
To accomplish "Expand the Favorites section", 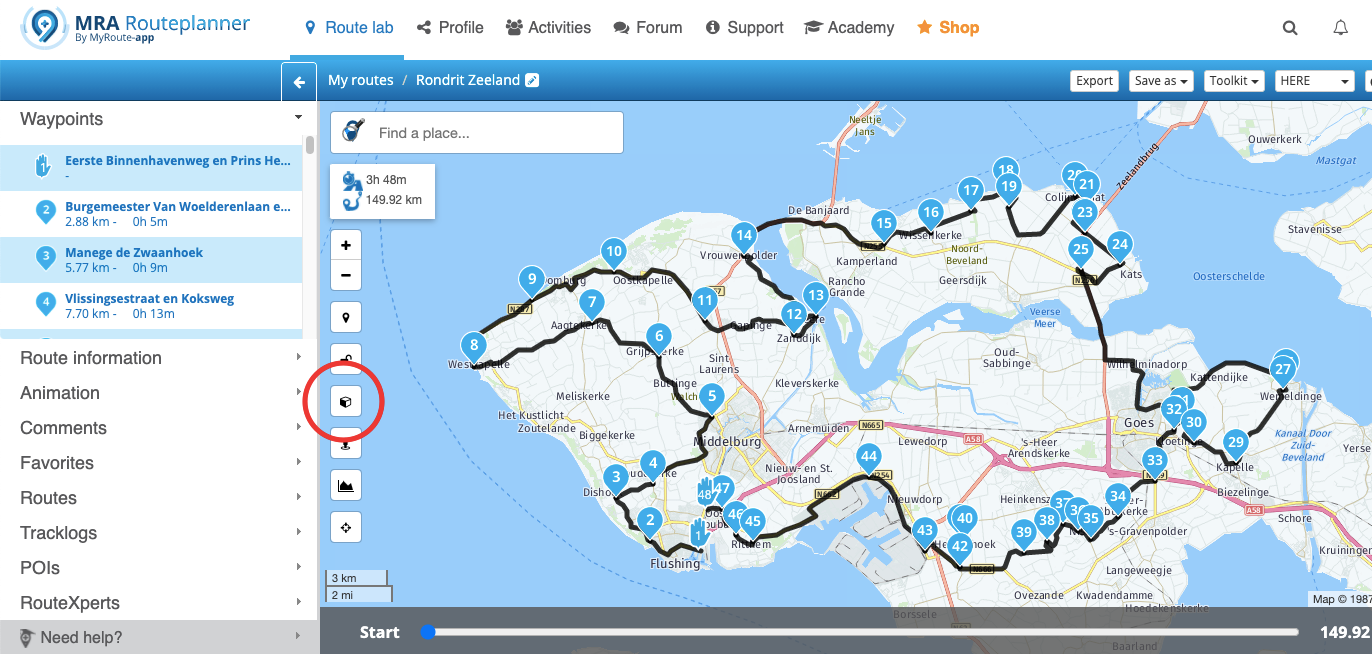I will pyautogui.click(x=160, y=463).
